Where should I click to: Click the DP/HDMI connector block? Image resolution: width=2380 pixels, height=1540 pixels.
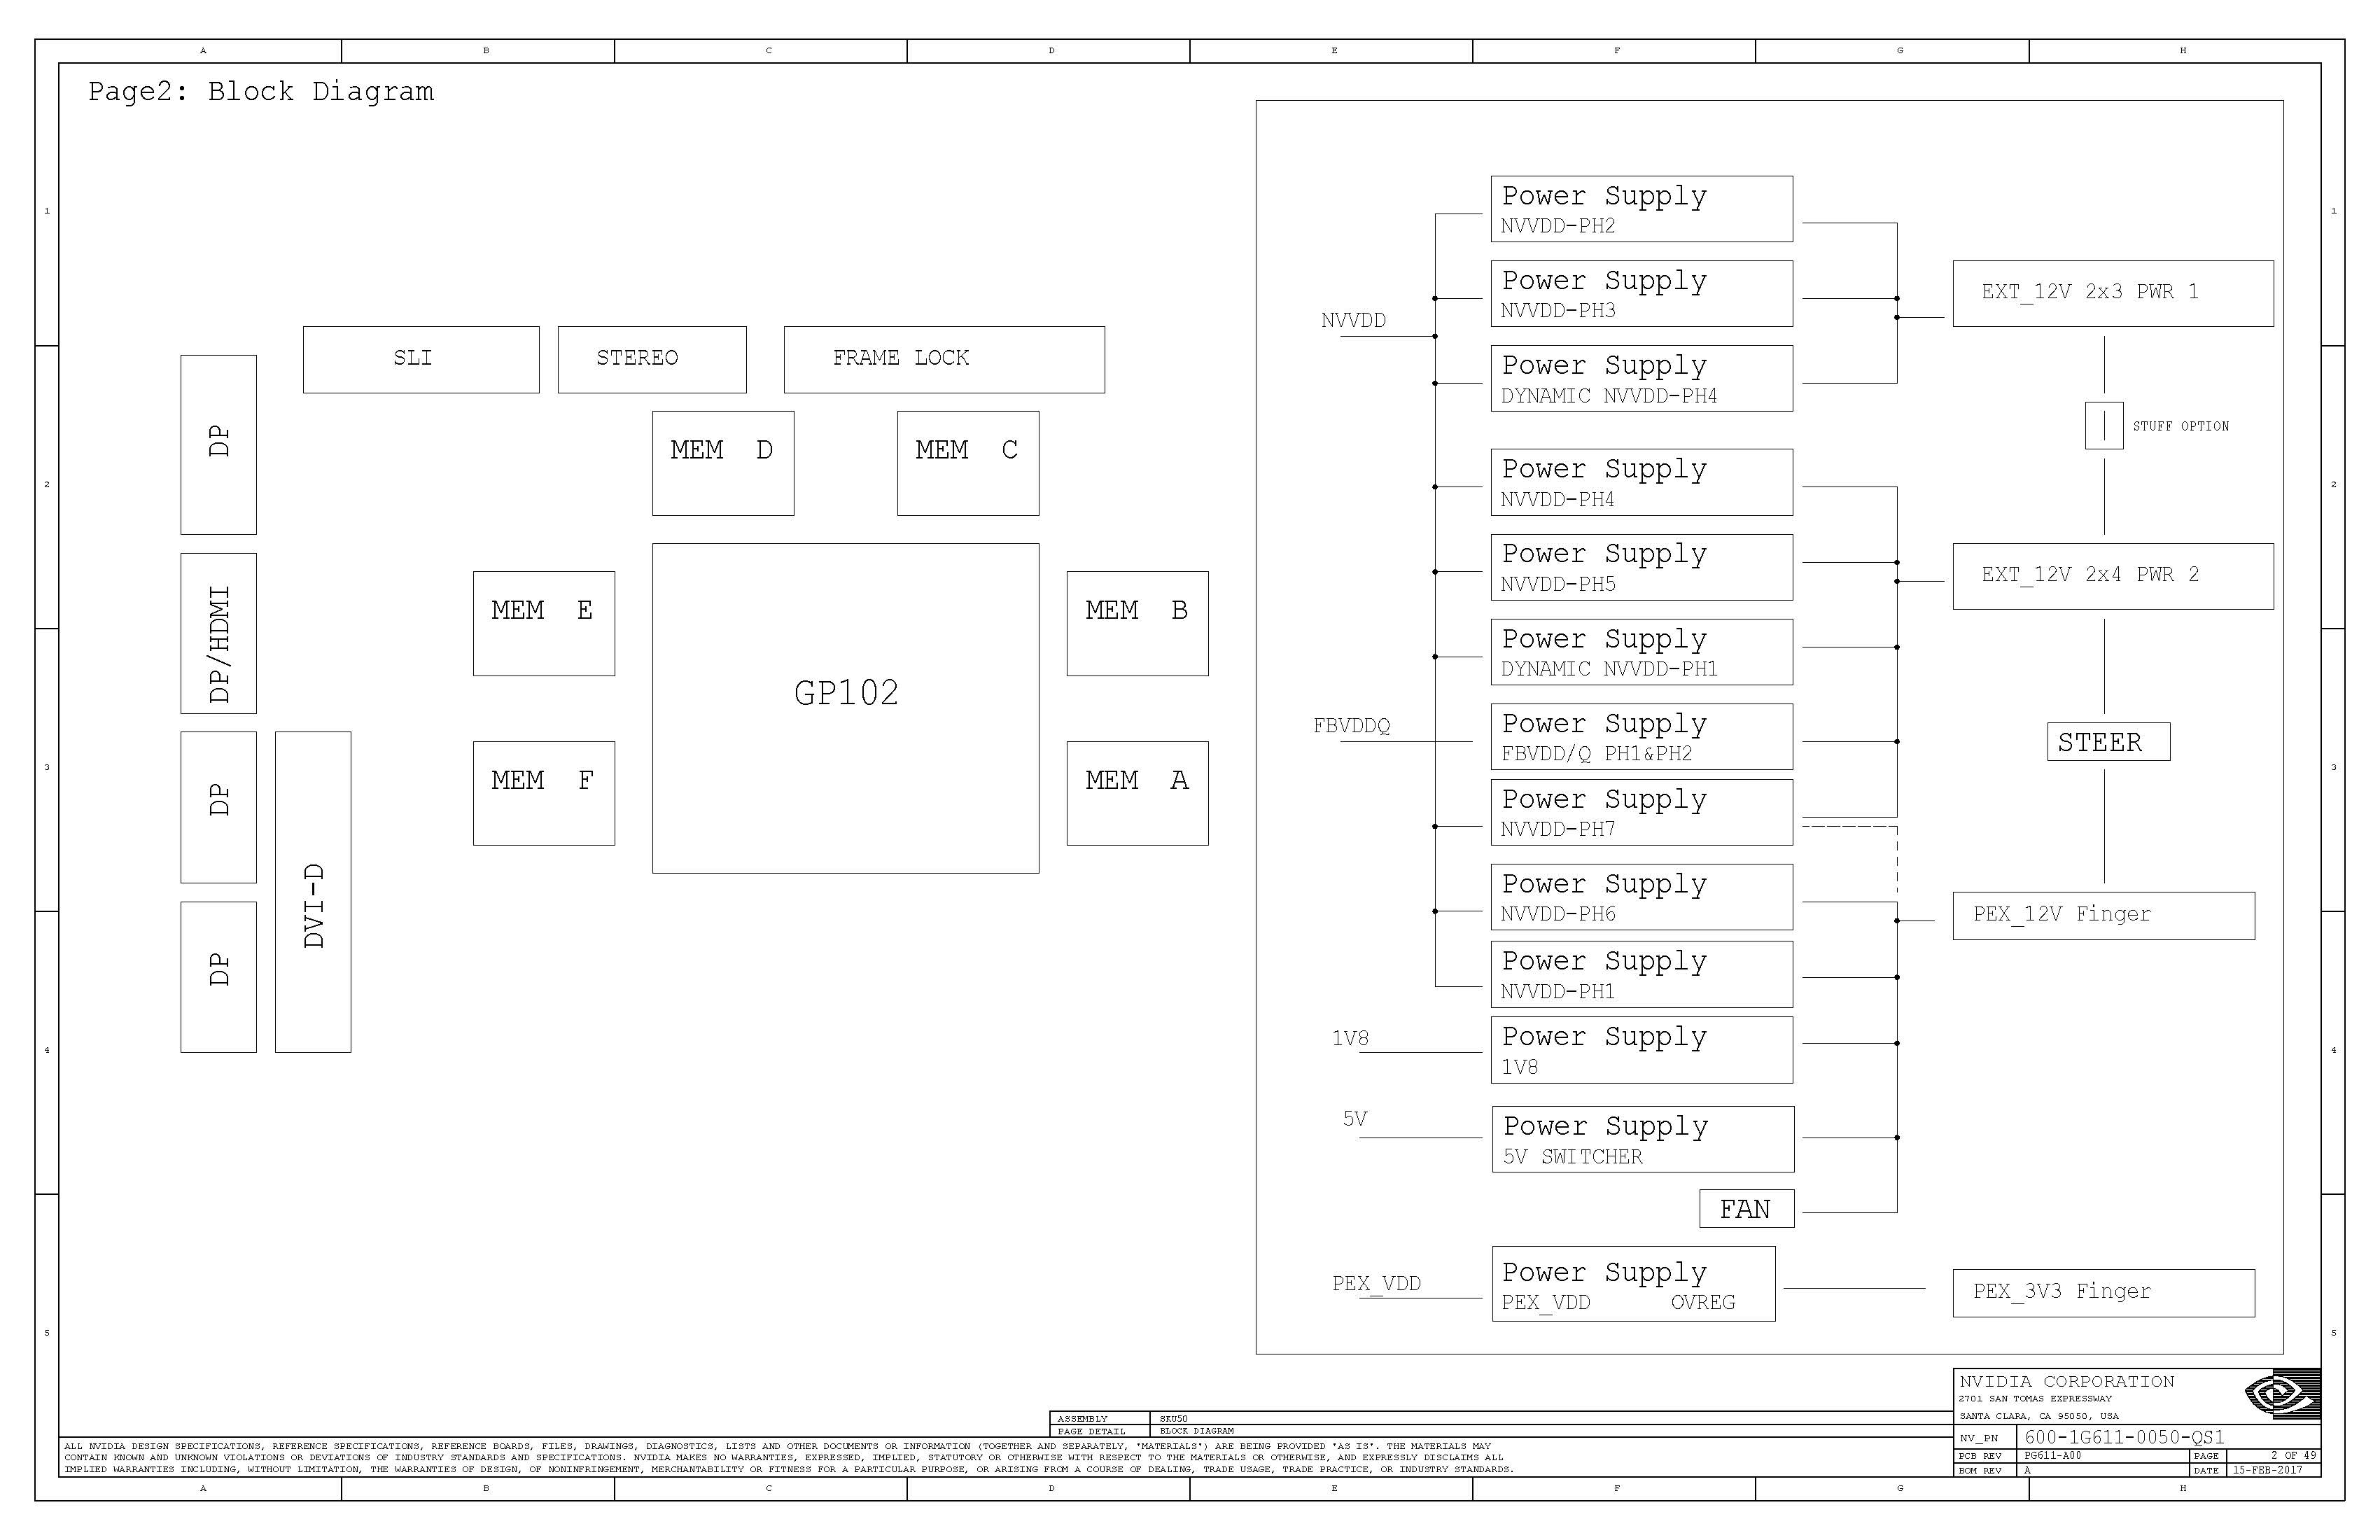point(218,633)
